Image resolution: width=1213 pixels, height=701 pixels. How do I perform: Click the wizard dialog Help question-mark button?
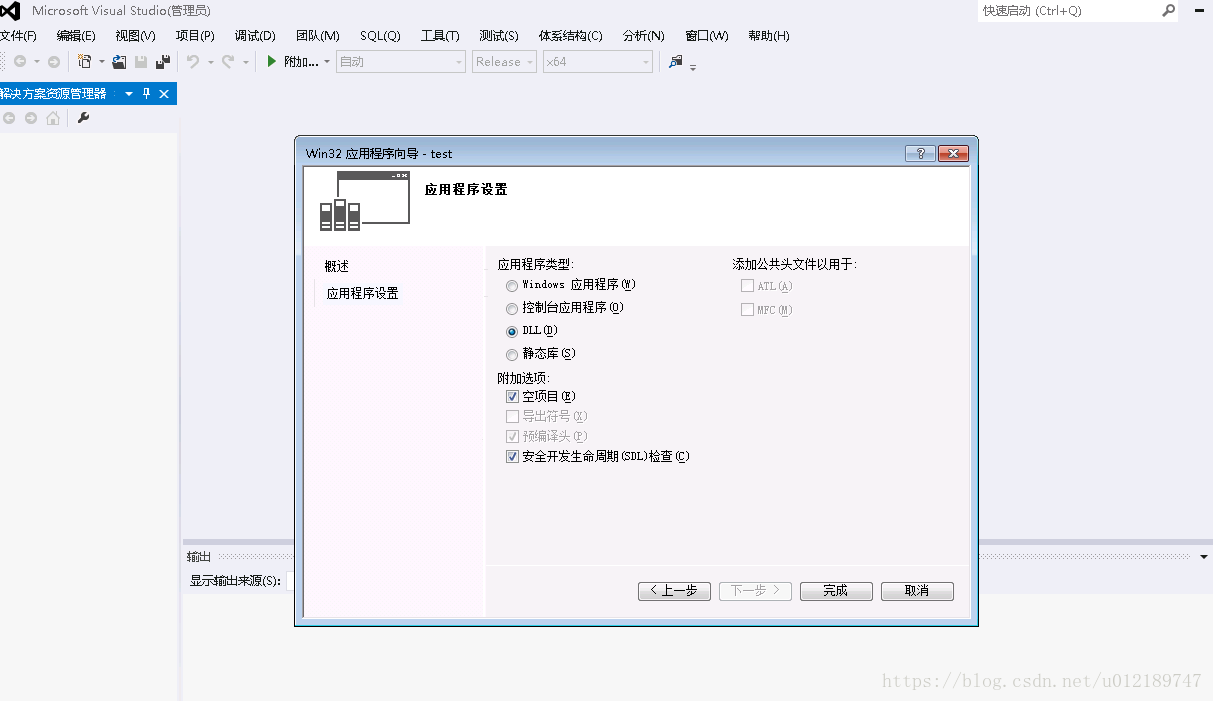[920, 153]
